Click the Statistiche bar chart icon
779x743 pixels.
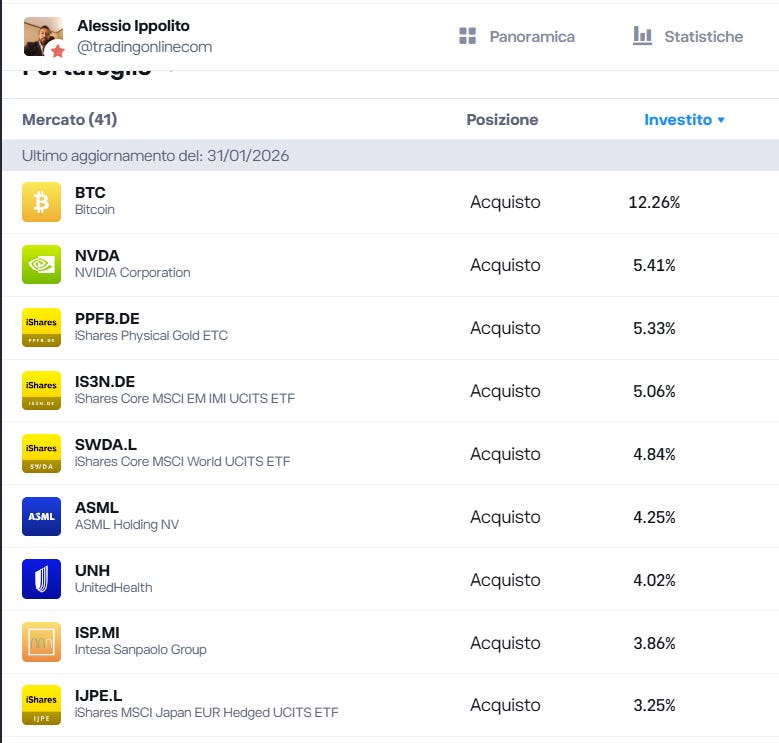tap(642, 36)
